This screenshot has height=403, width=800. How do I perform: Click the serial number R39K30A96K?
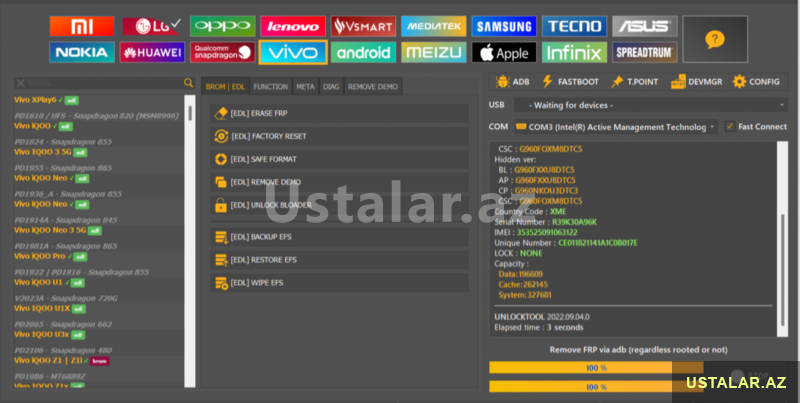tap(574, 222)
